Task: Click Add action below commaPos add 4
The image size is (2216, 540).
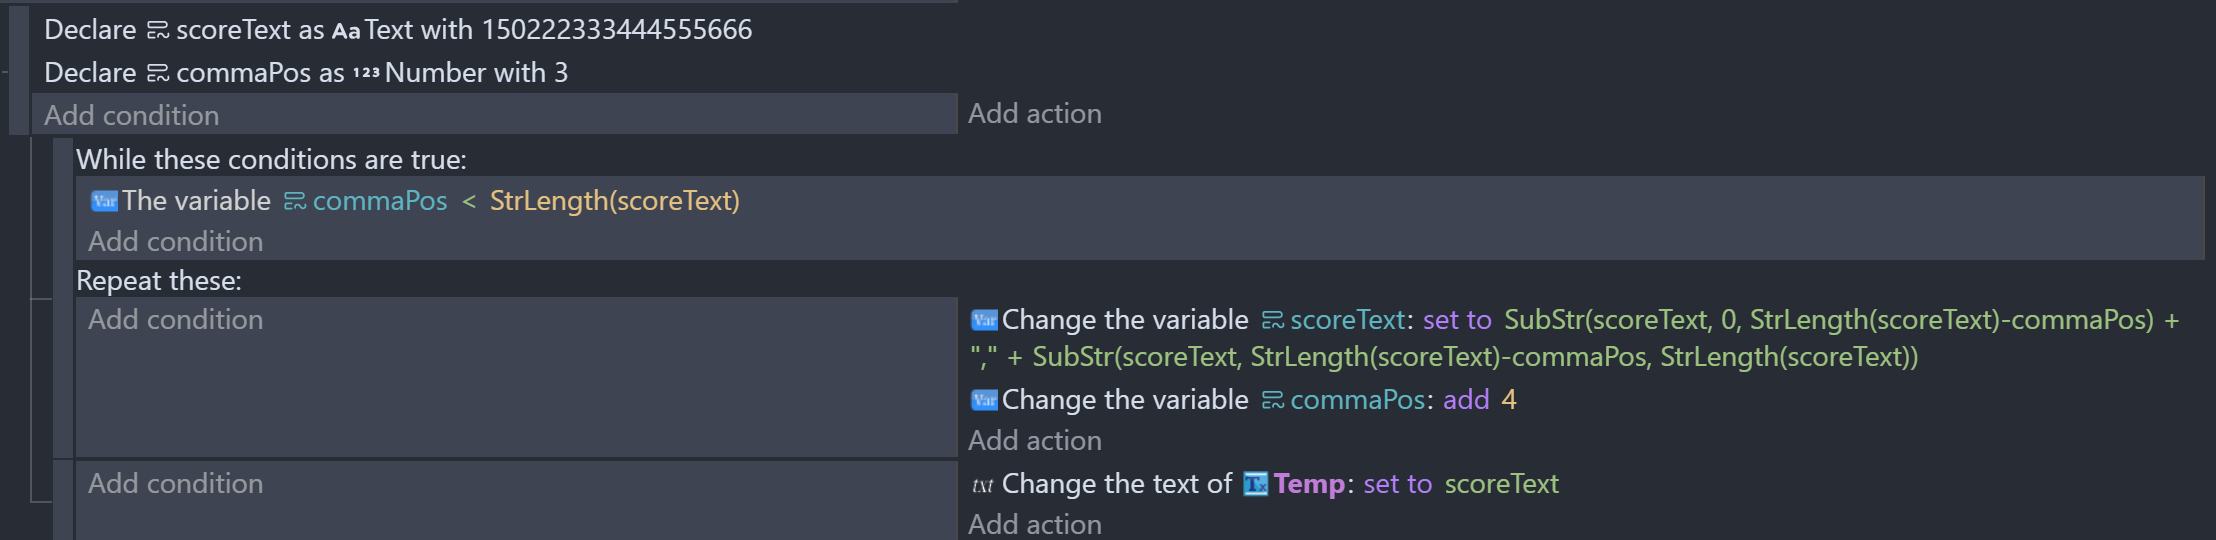Action: click(1035, 441)
